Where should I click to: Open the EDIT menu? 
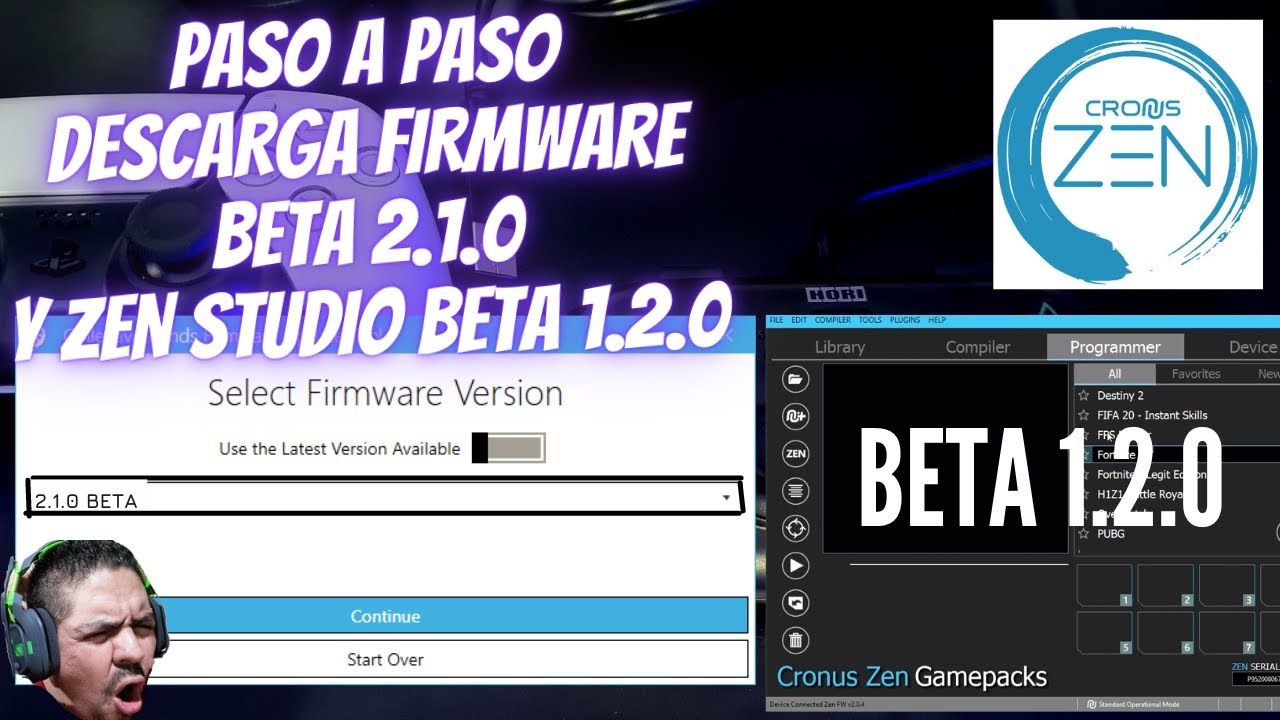coord(799,320)
